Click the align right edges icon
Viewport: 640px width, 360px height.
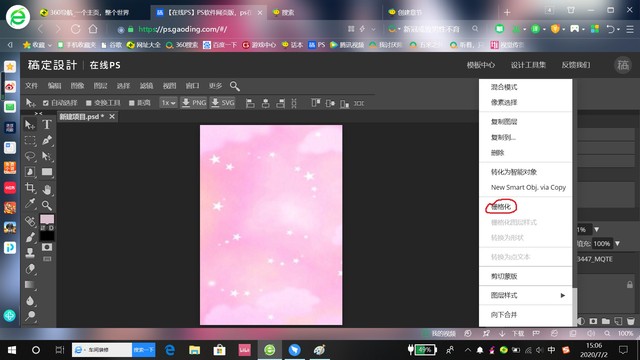280,103
